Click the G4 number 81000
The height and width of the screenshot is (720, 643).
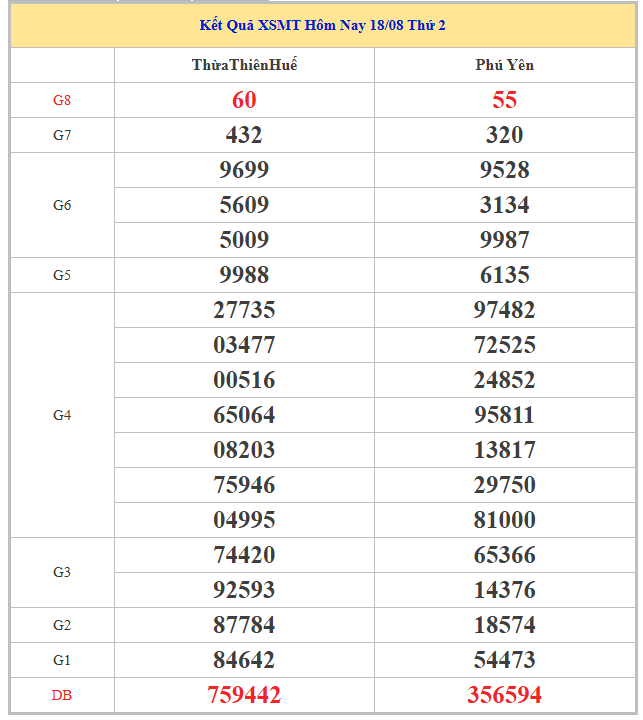505,520
